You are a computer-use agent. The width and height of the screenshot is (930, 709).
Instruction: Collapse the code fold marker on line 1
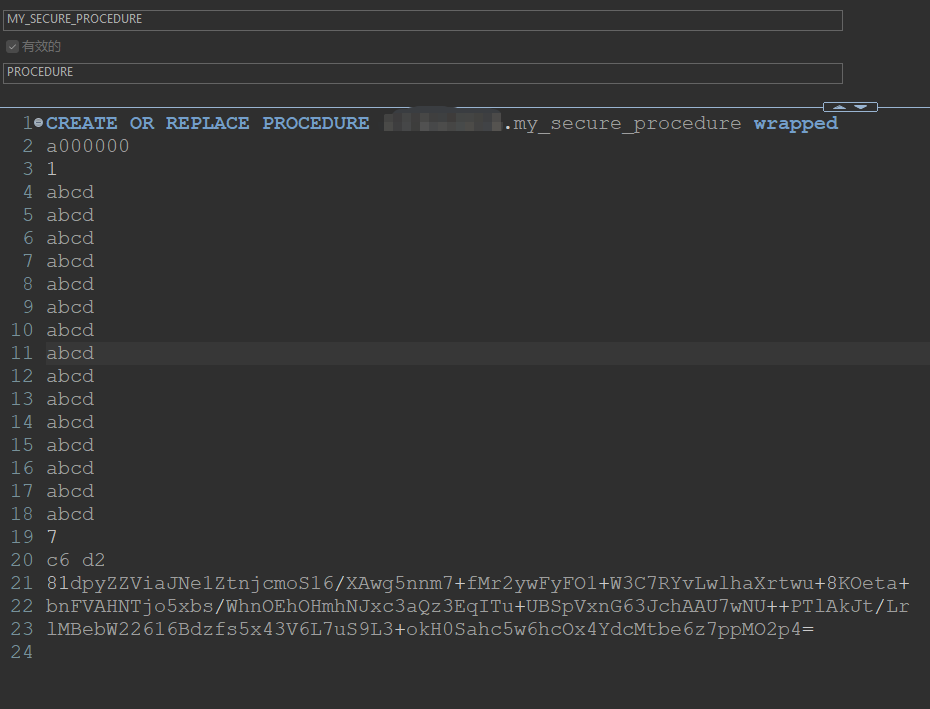pos(38,123)
